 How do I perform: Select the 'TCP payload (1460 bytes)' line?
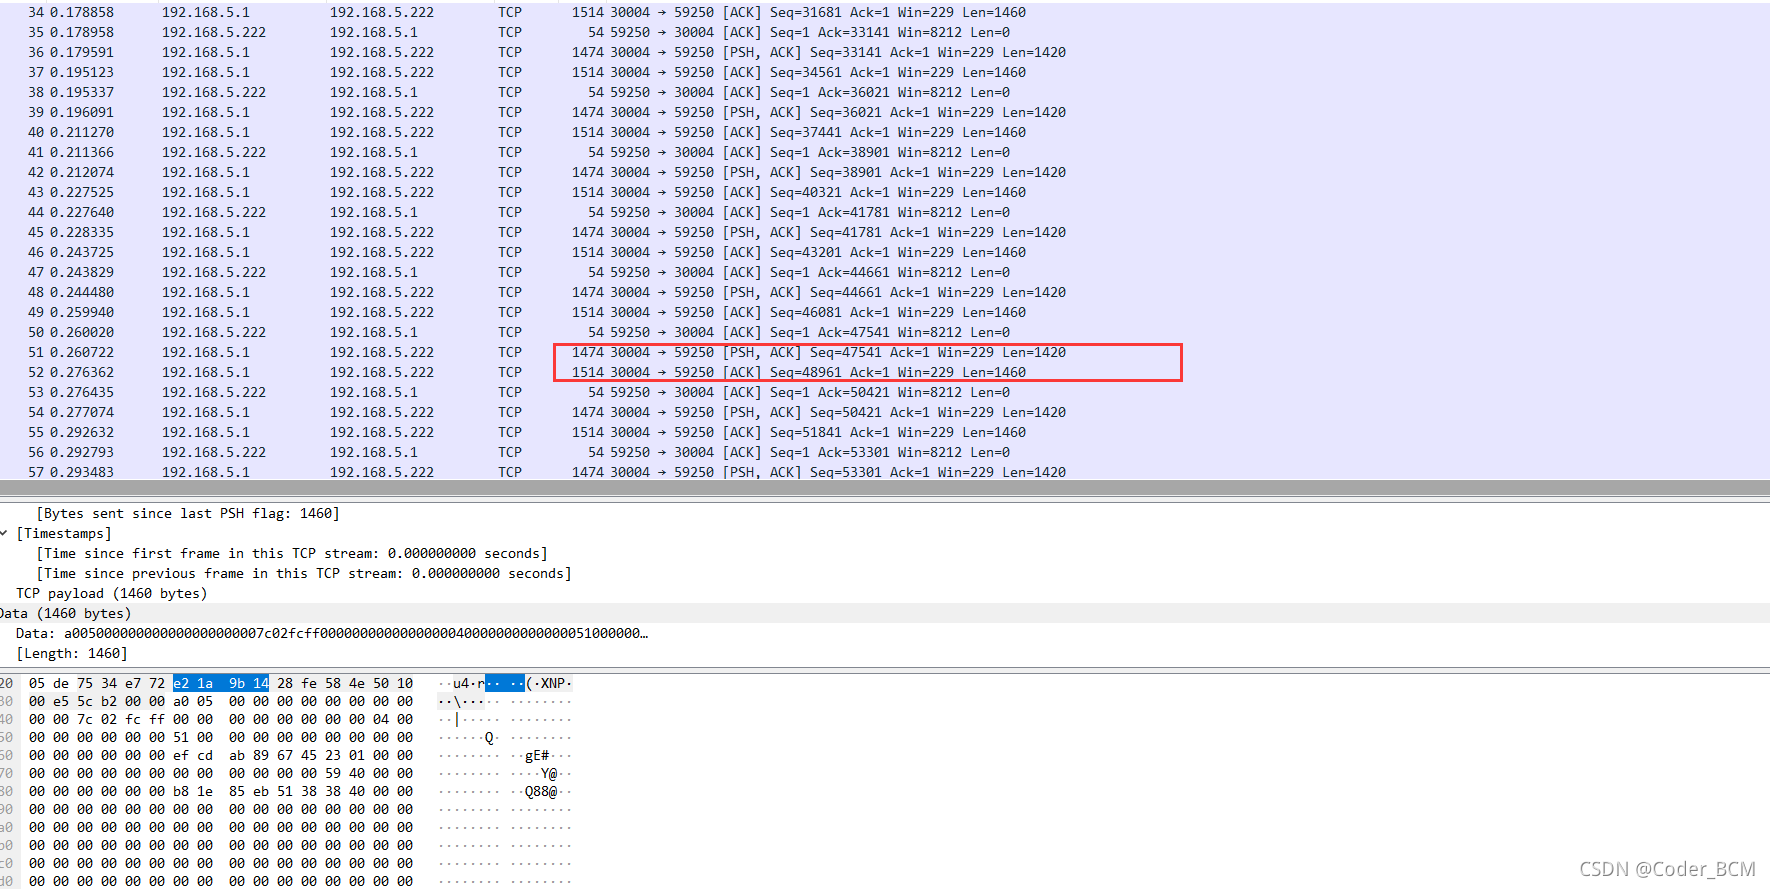(112, 593)
